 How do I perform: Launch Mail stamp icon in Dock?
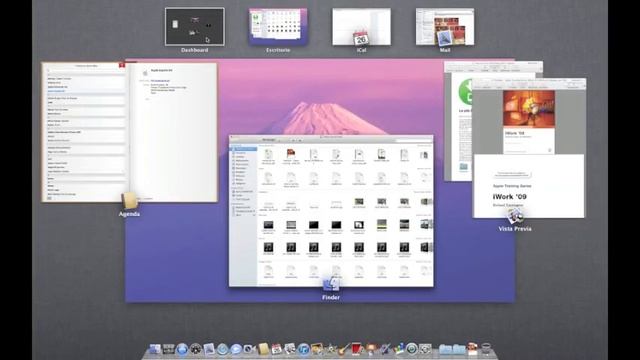(x=209, y=349)
